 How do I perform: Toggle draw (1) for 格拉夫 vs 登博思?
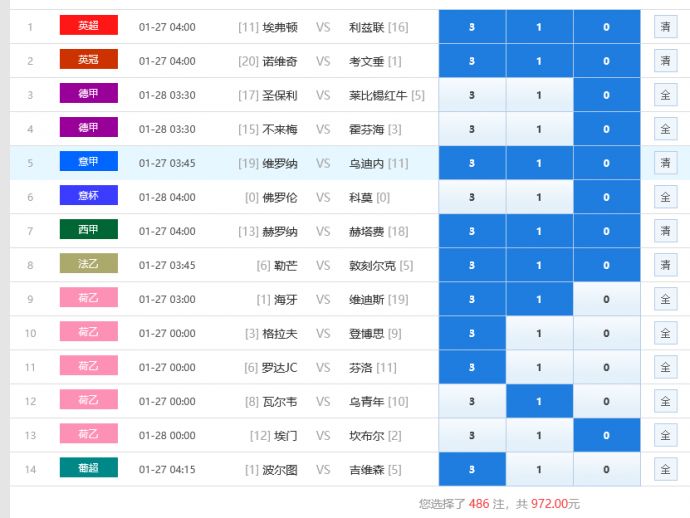(x=539, y=333)
